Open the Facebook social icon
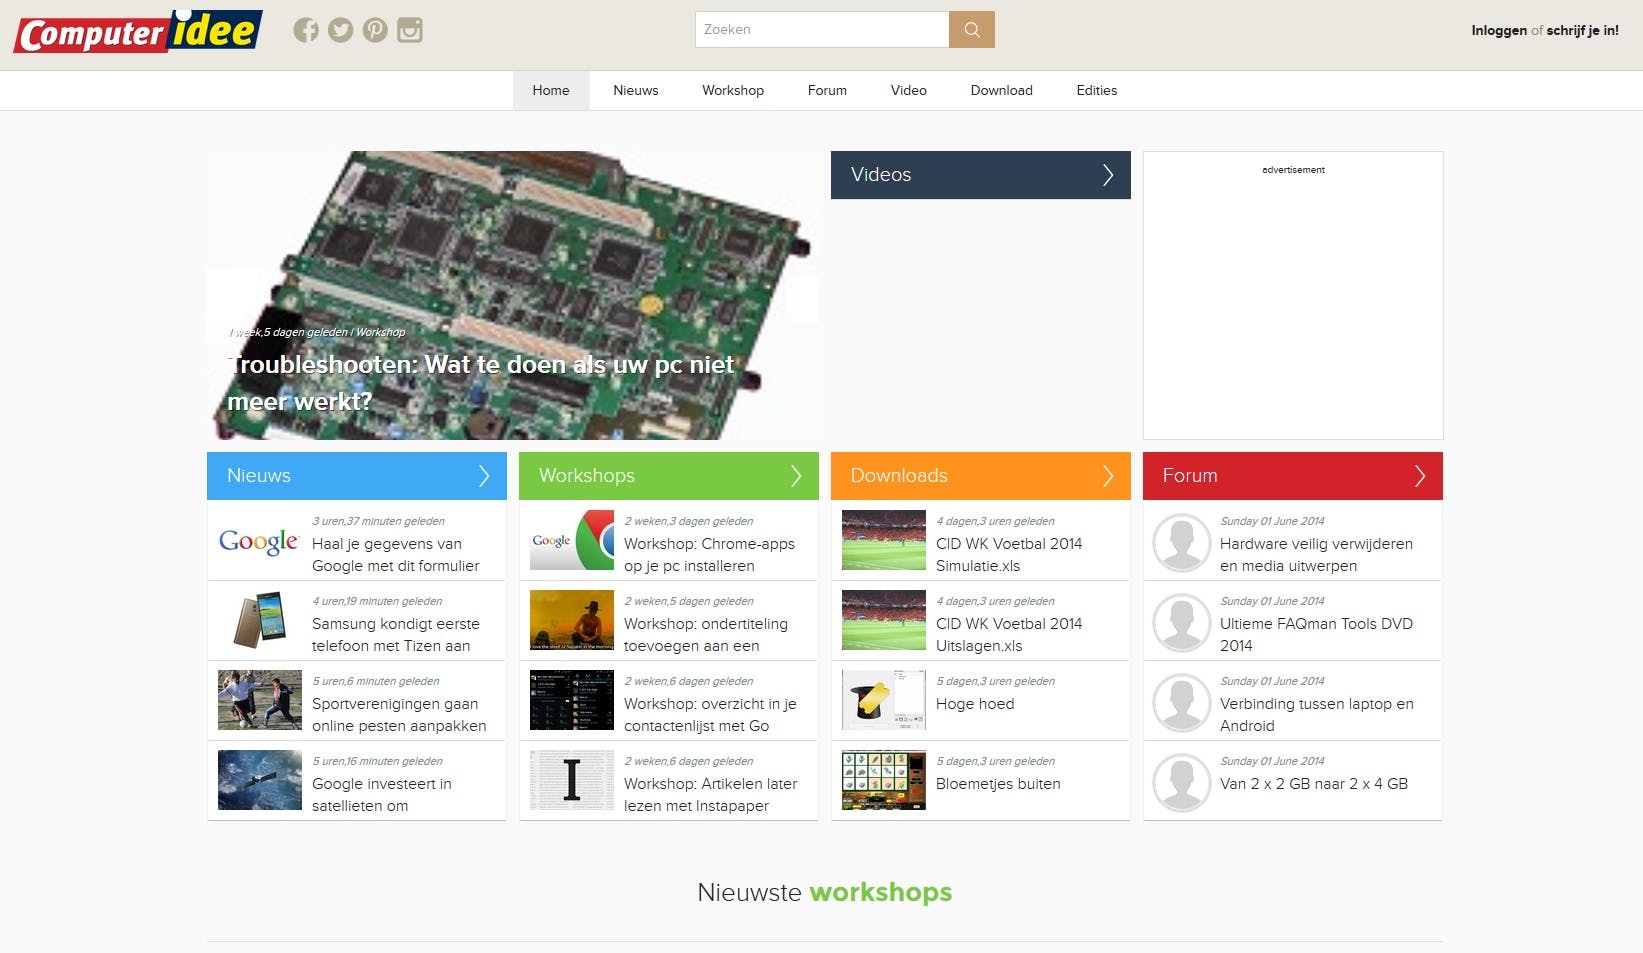Image resolution: width=1643 pixels, height=953 pixels. (306, 30)
